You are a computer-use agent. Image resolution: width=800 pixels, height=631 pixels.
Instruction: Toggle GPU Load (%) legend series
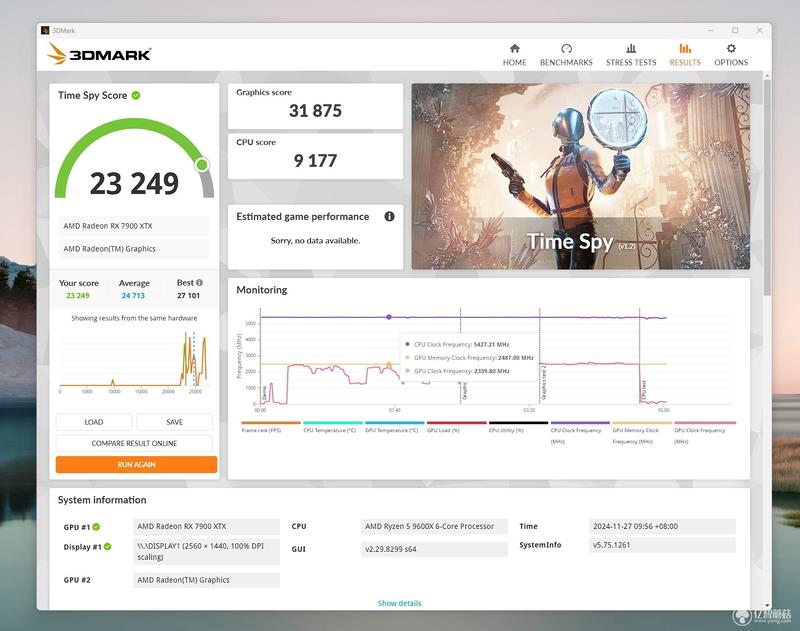(457, 427)
